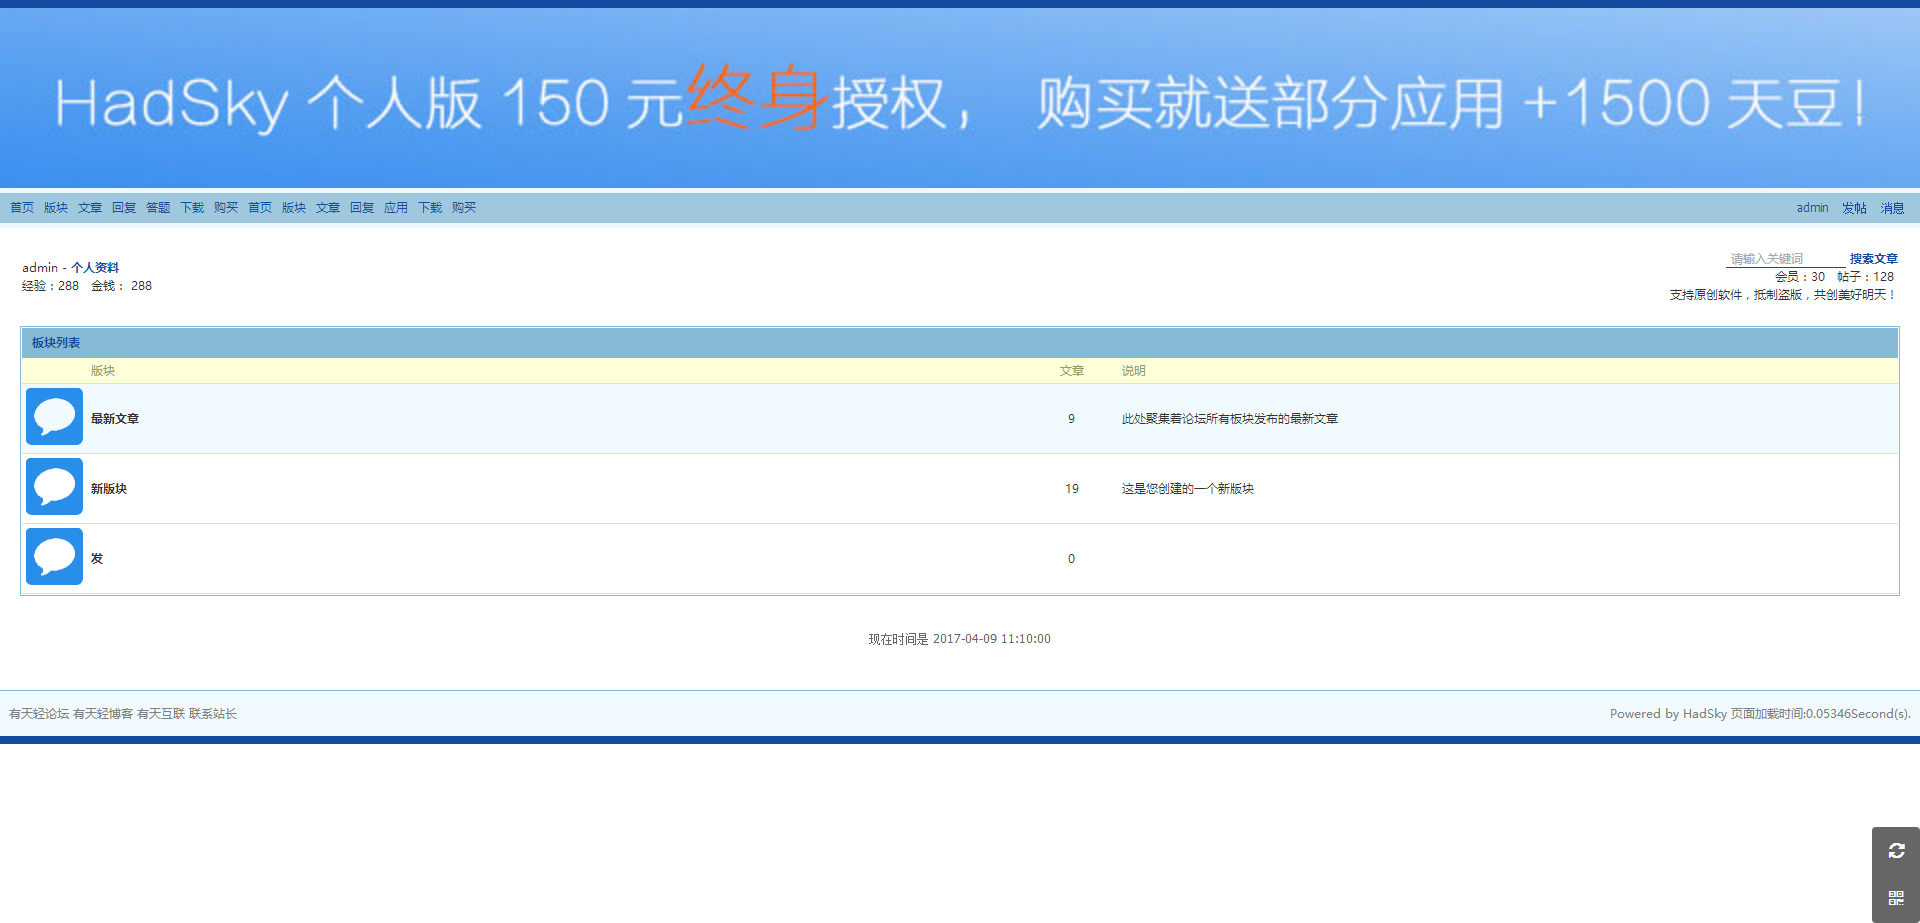Open 联系站长 footer link
This screenshot has height=923, width=1920.
[213, 714]
